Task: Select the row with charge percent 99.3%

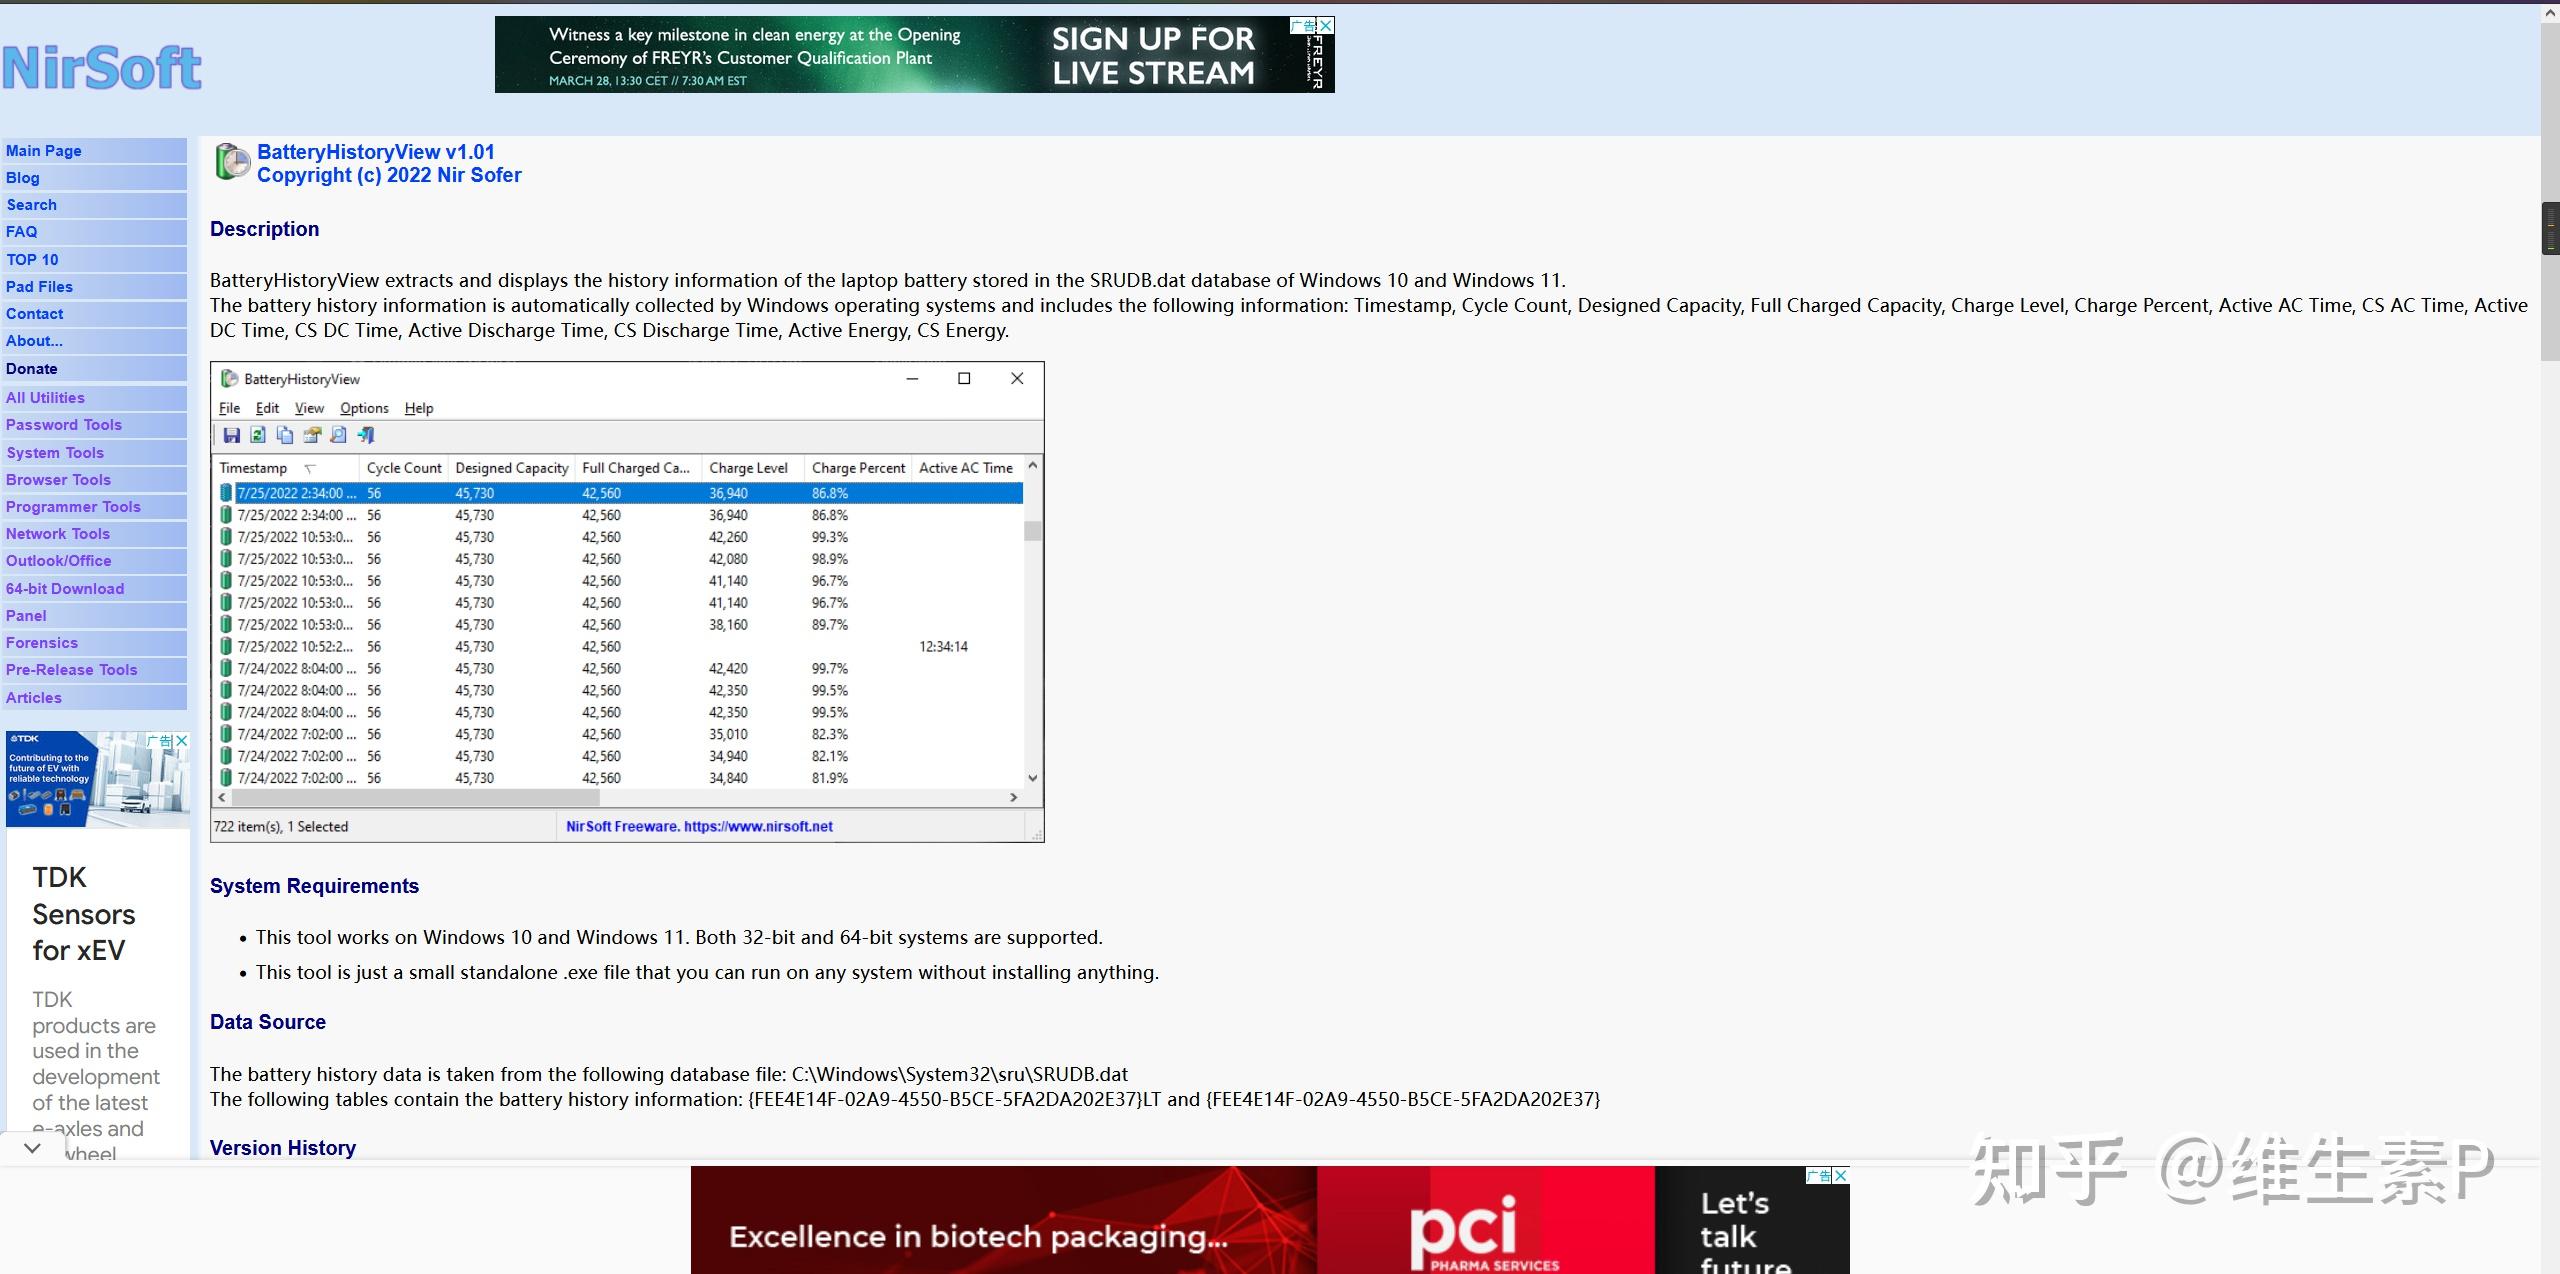Action: [x=620, y=537]
